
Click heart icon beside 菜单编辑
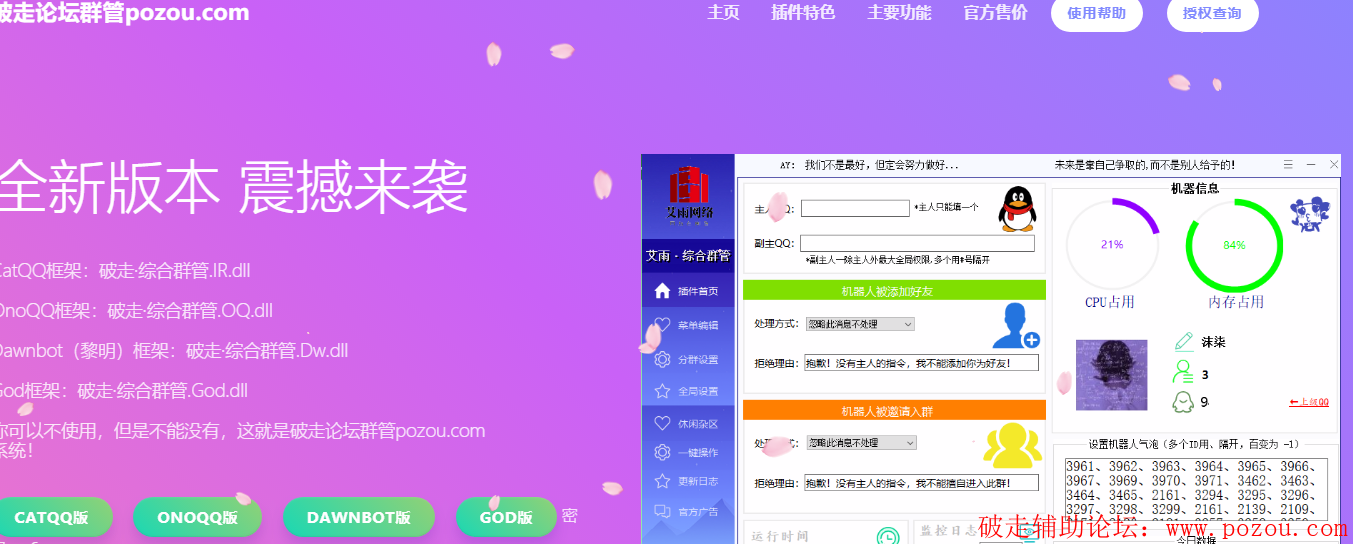(x=662, y=325)
